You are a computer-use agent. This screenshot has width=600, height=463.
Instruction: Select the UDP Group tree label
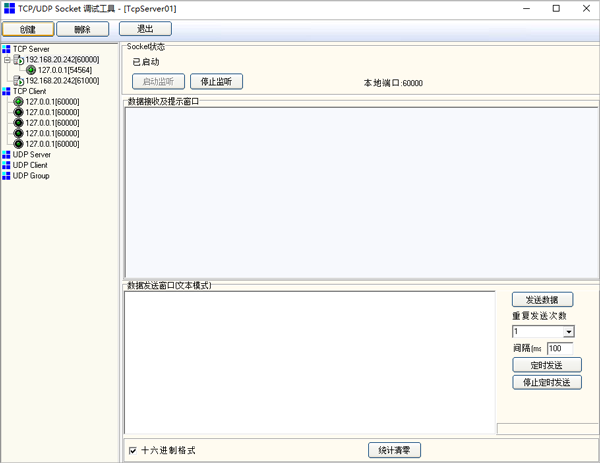tap(31, 176)
